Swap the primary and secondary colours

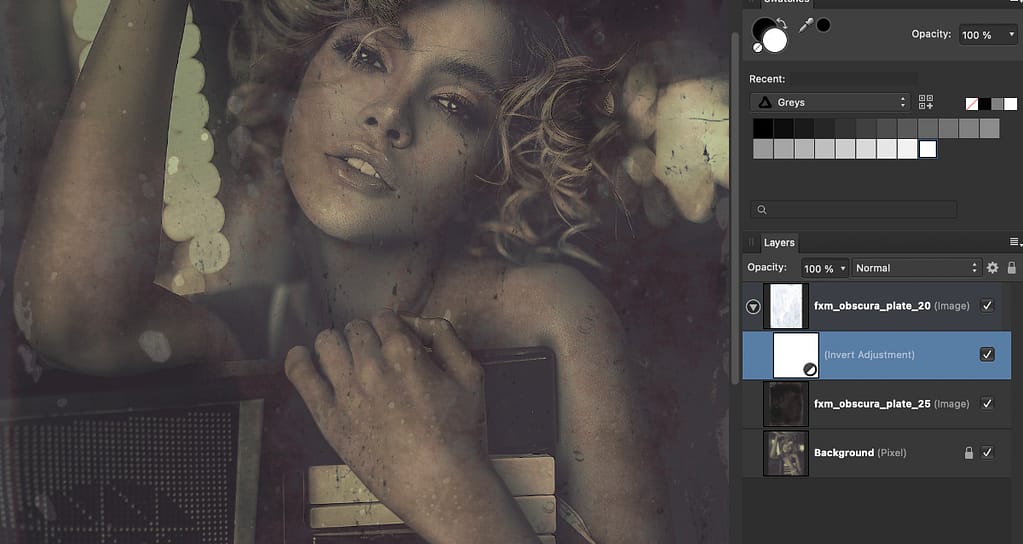782,23
